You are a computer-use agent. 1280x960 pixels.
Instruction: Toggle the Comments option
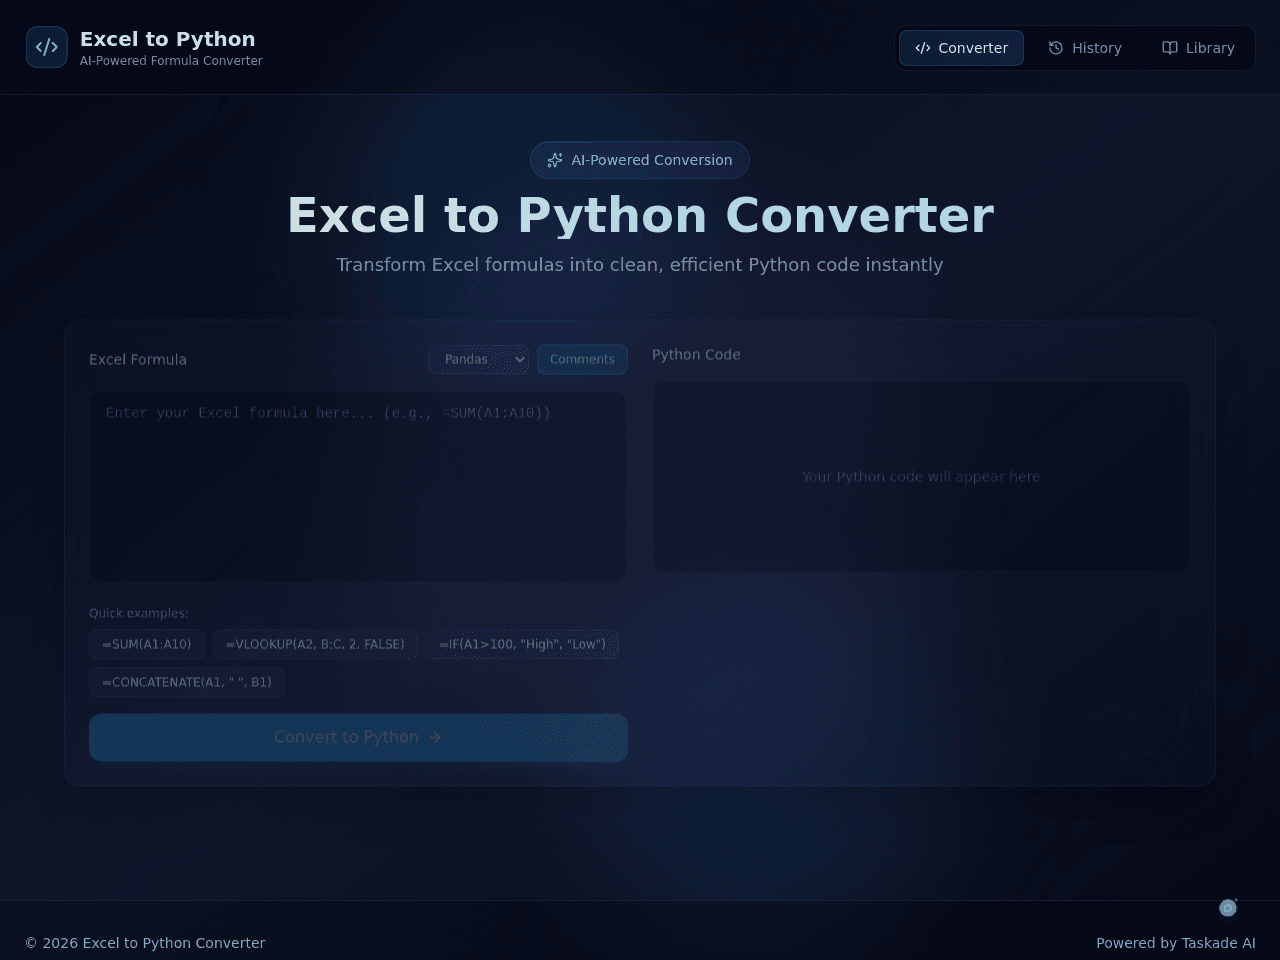[x=582, y=359]
